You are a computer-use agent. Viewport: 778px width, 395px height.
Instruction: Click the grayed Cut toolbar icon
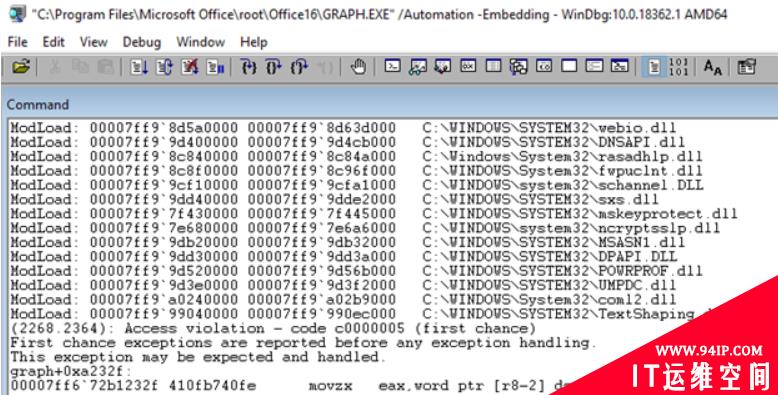55,66
